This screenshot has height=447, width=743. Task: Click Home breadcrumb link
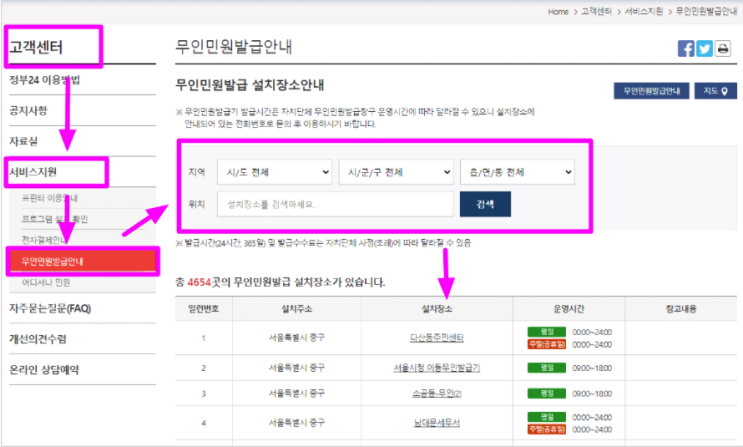coord(558,12)
